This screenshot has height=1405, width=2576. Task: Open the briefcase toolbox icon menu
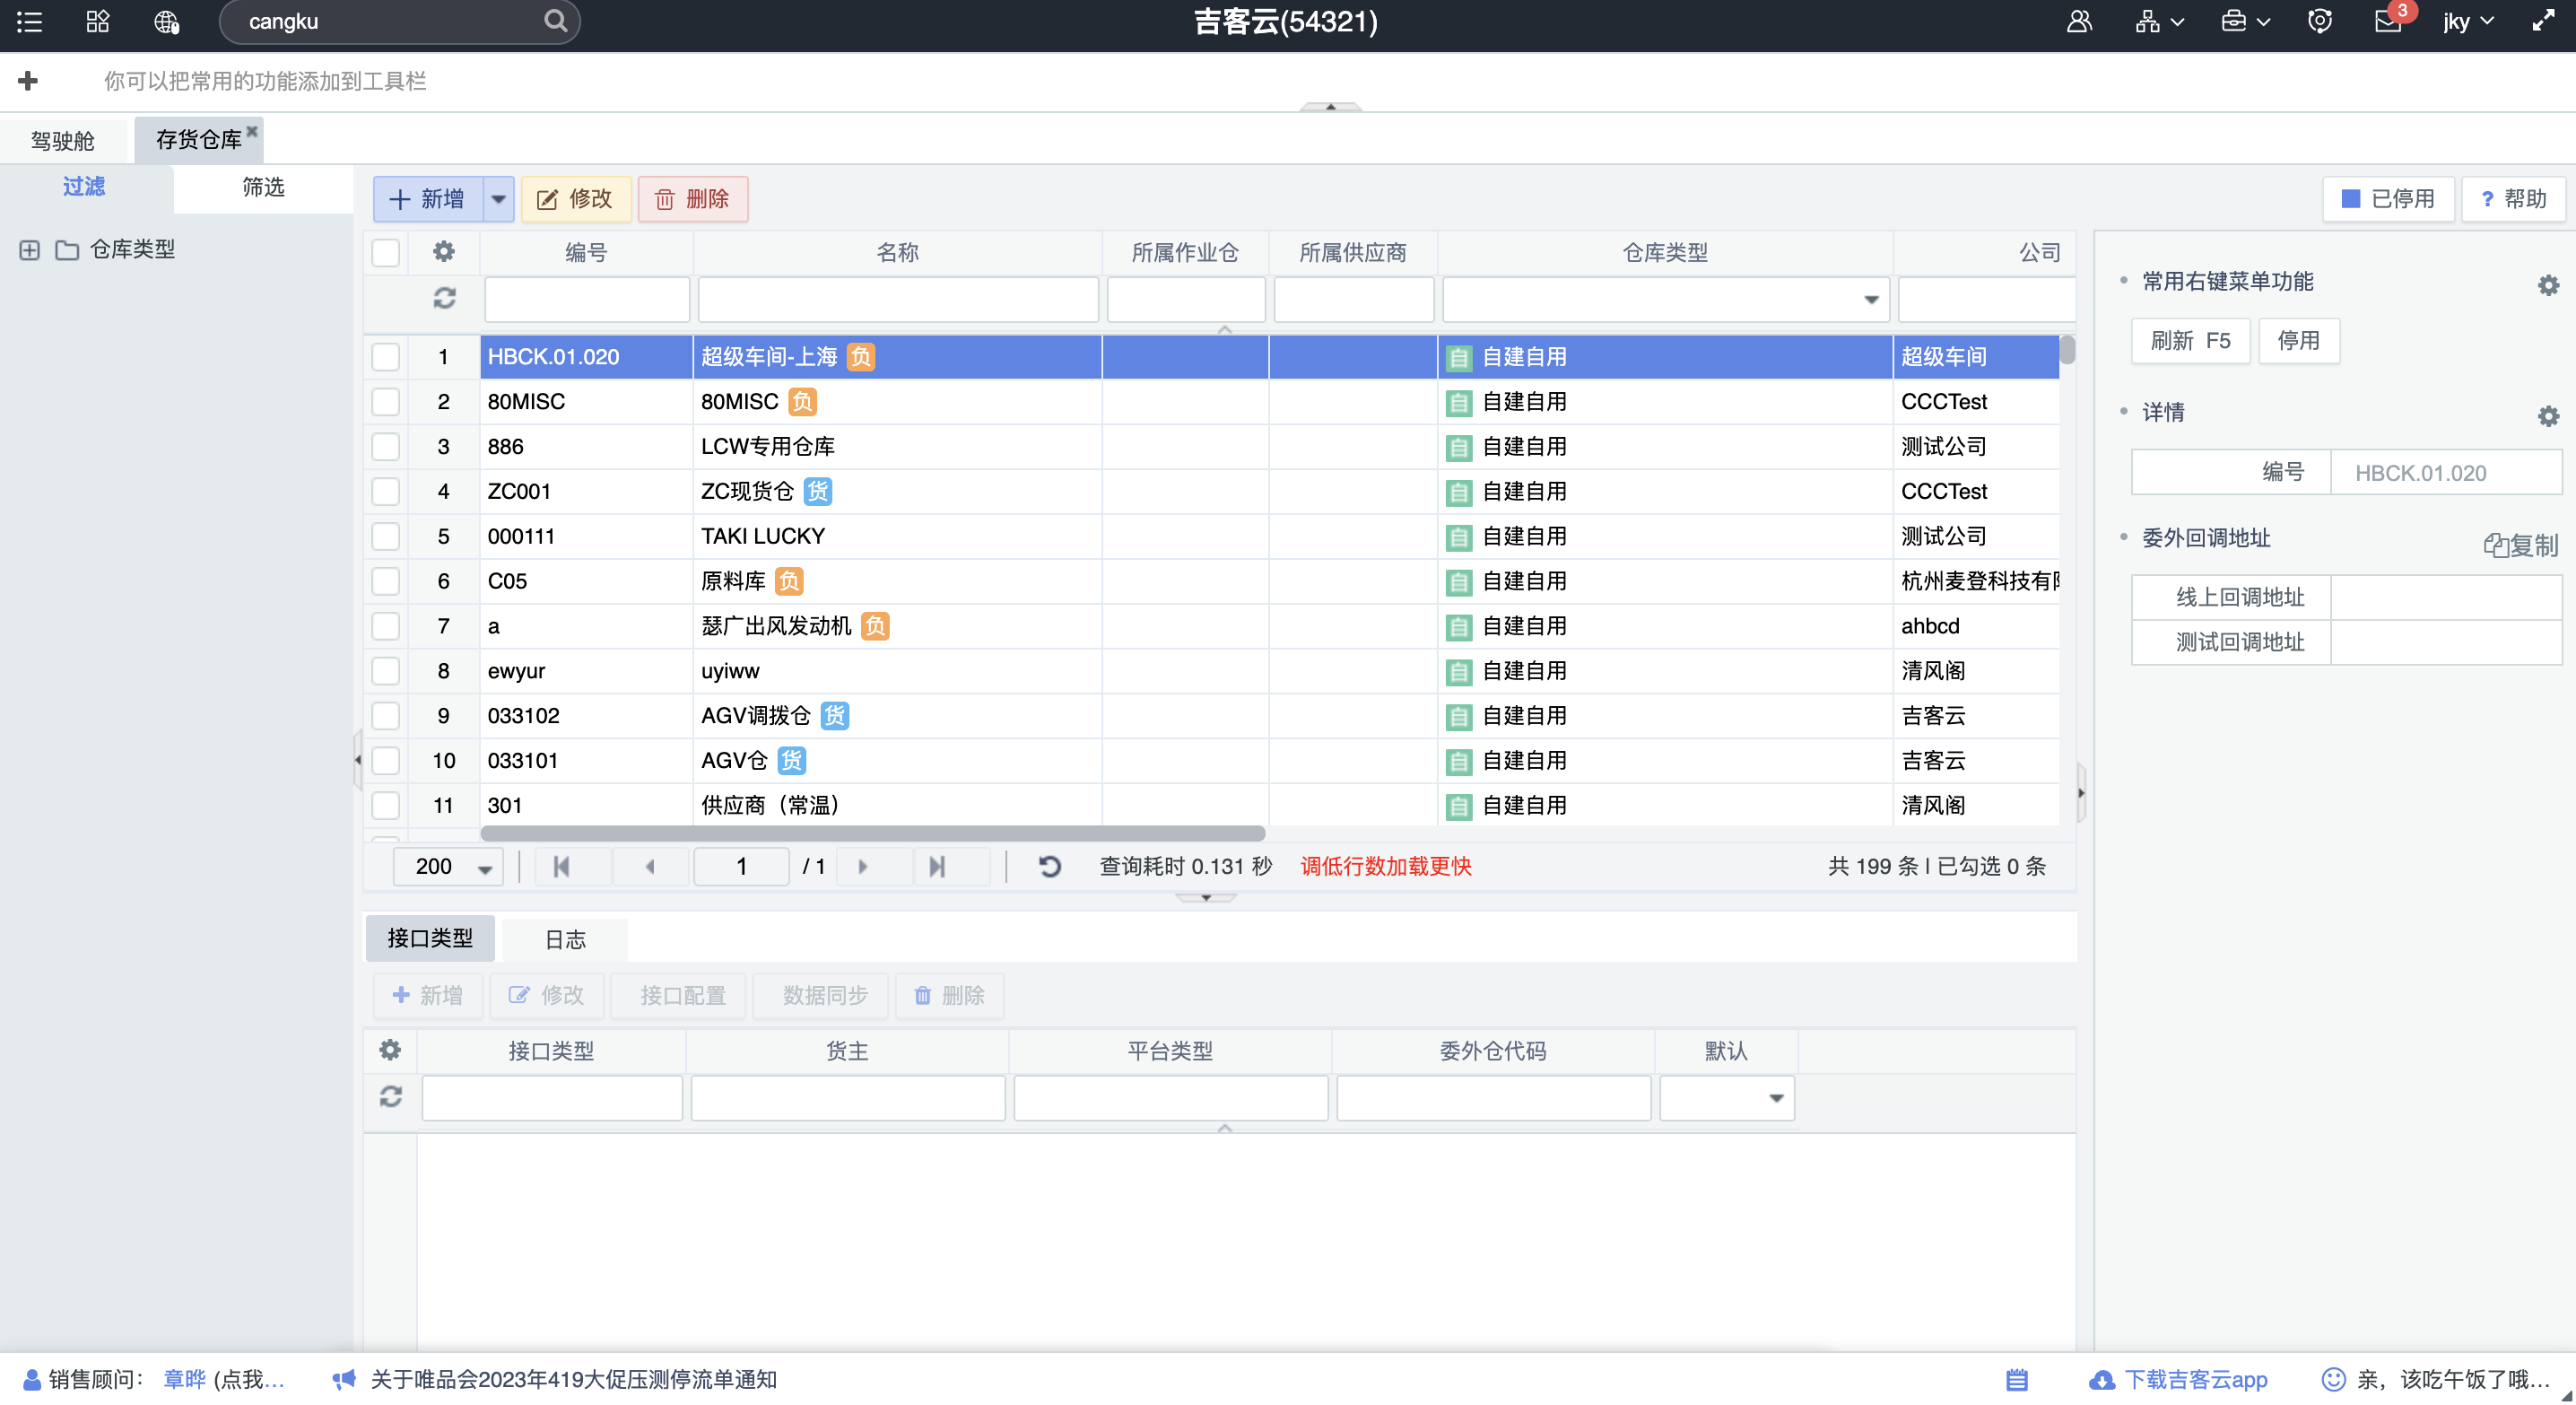pyautogui.click(x=2244, y=21)
